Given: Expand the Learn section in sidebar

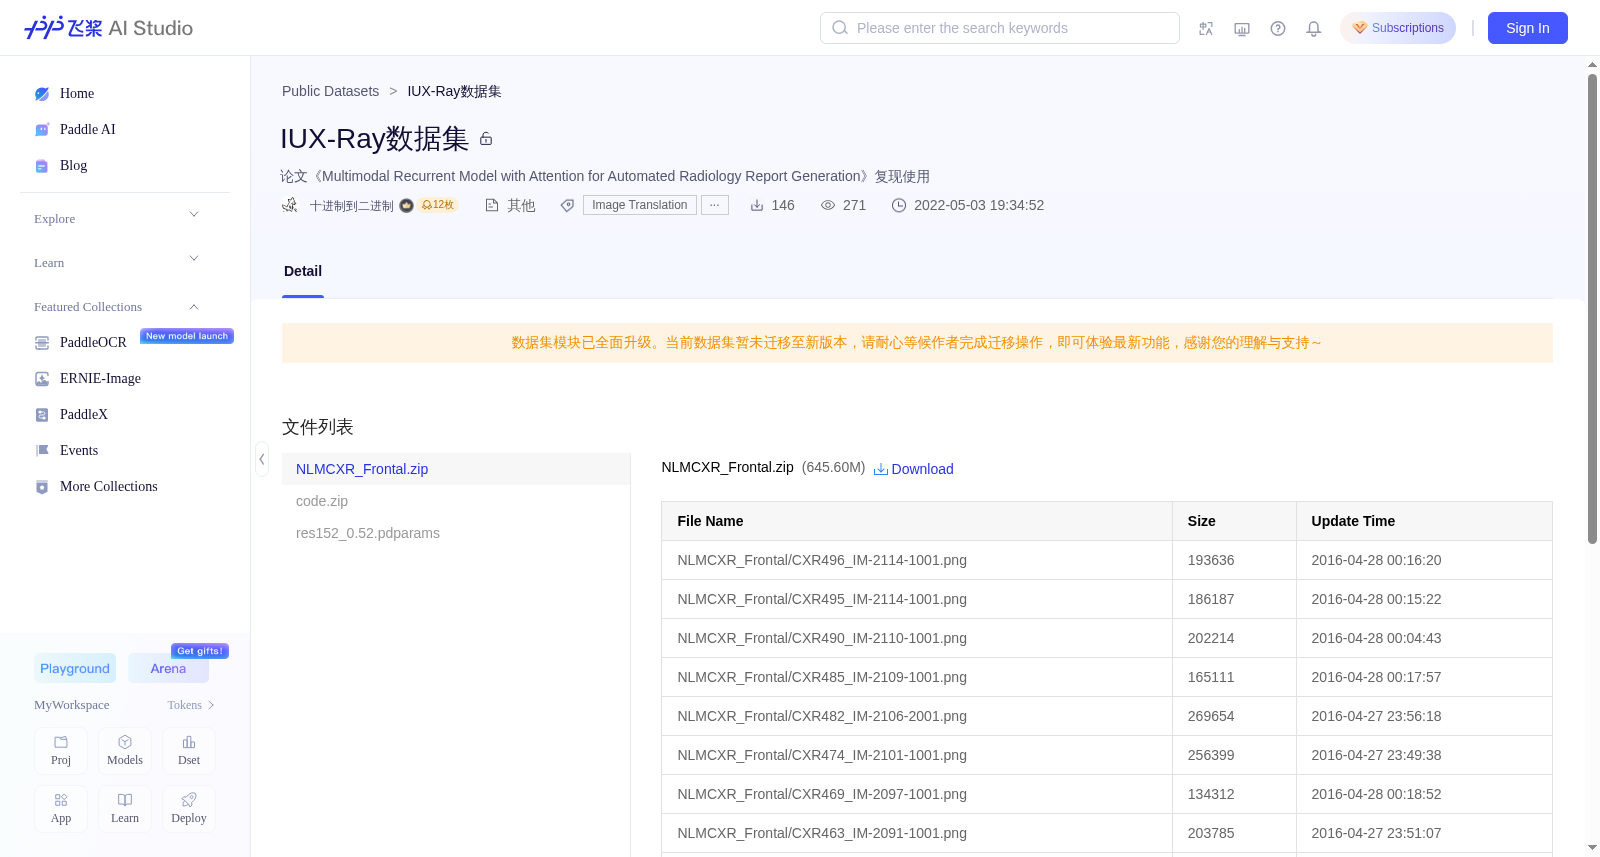Looking at the screenshot, I should click(x=194, y=259).
